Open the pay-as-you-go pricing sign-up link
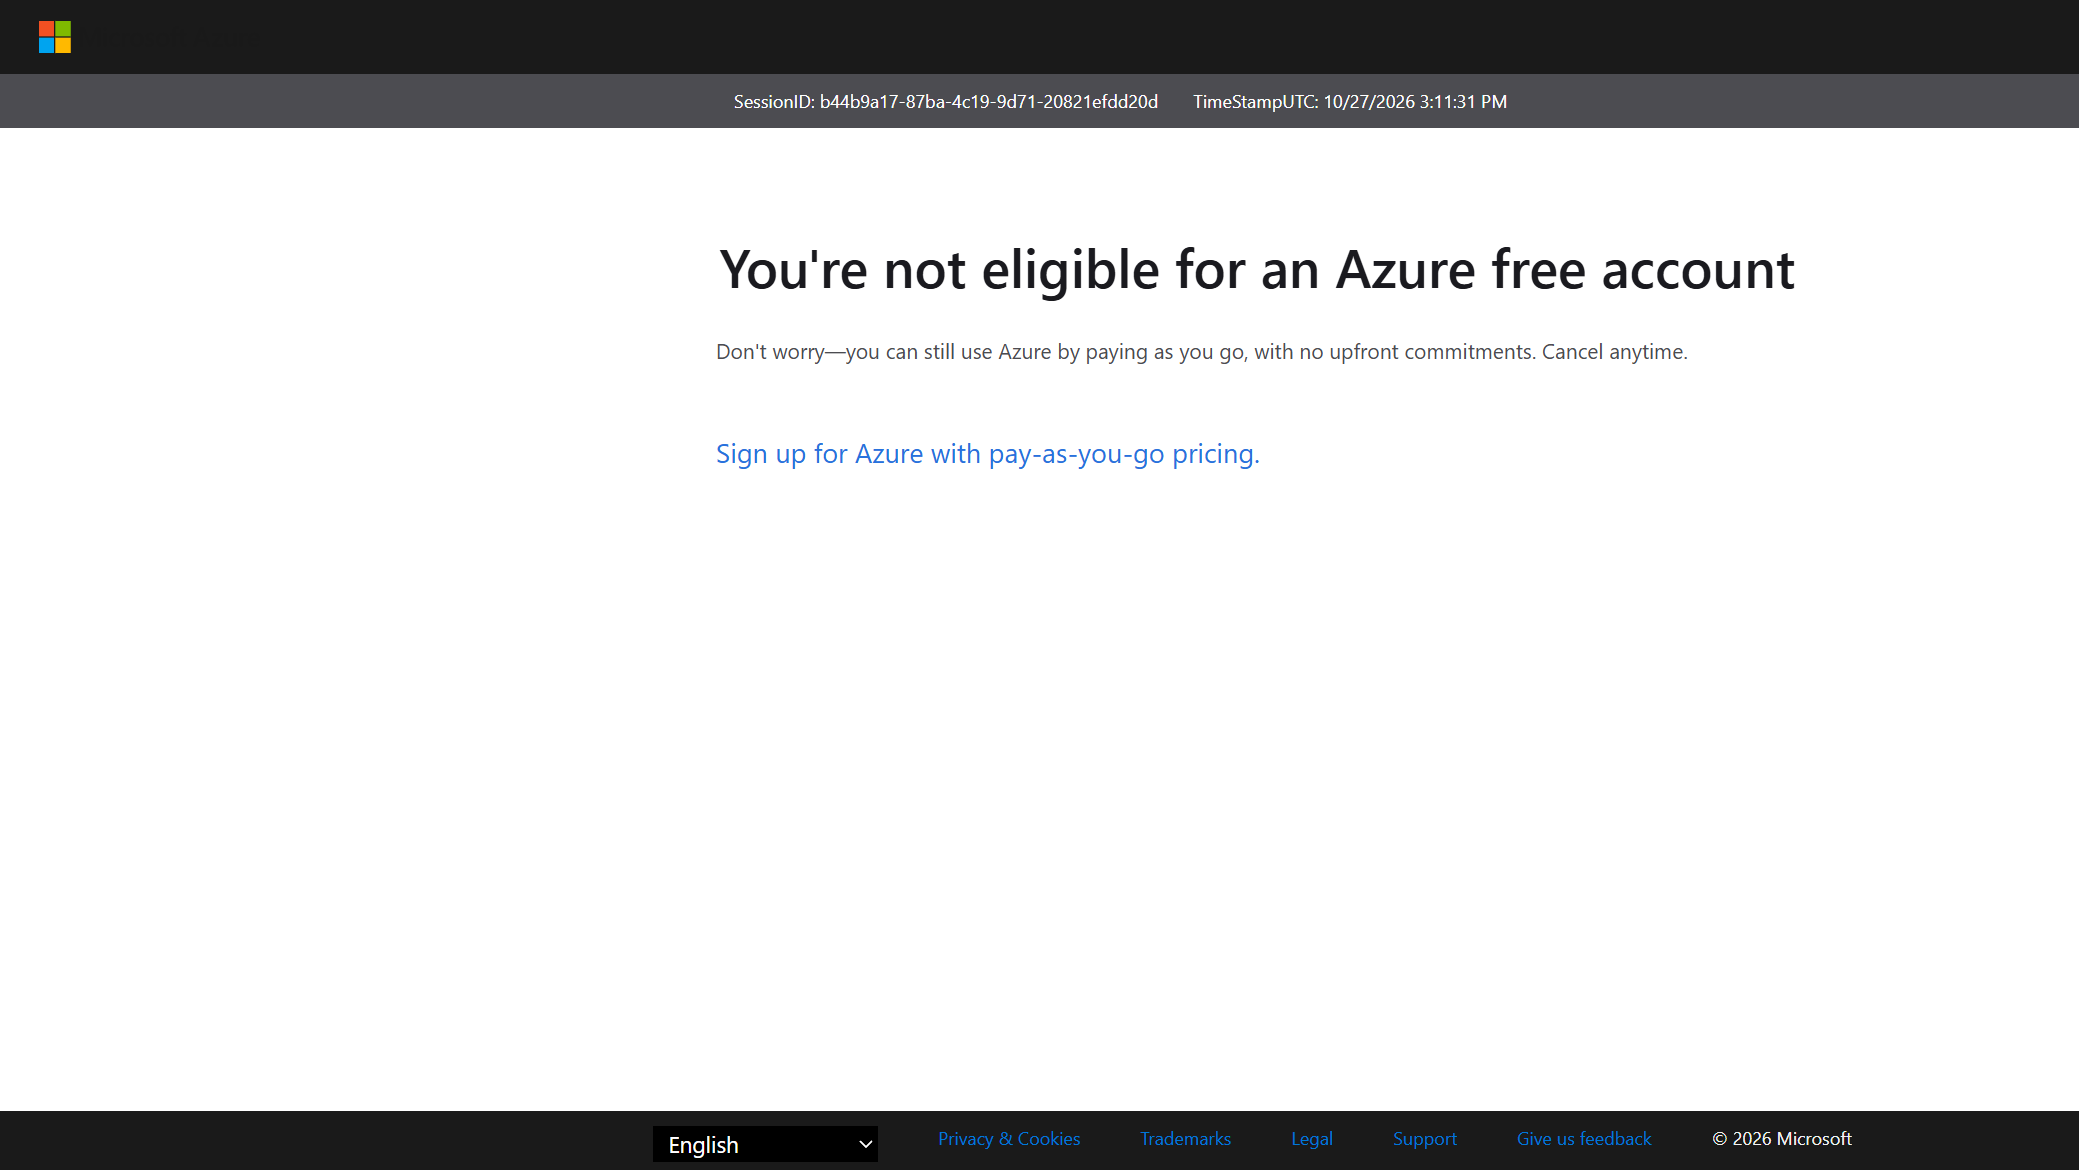The image size is (2079, 1170). [988, 454]
